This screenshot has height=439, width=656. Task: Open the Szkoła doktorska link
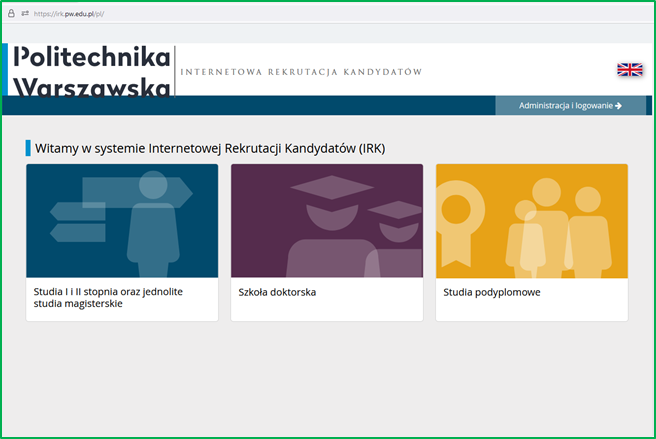[x=277, y=292]
